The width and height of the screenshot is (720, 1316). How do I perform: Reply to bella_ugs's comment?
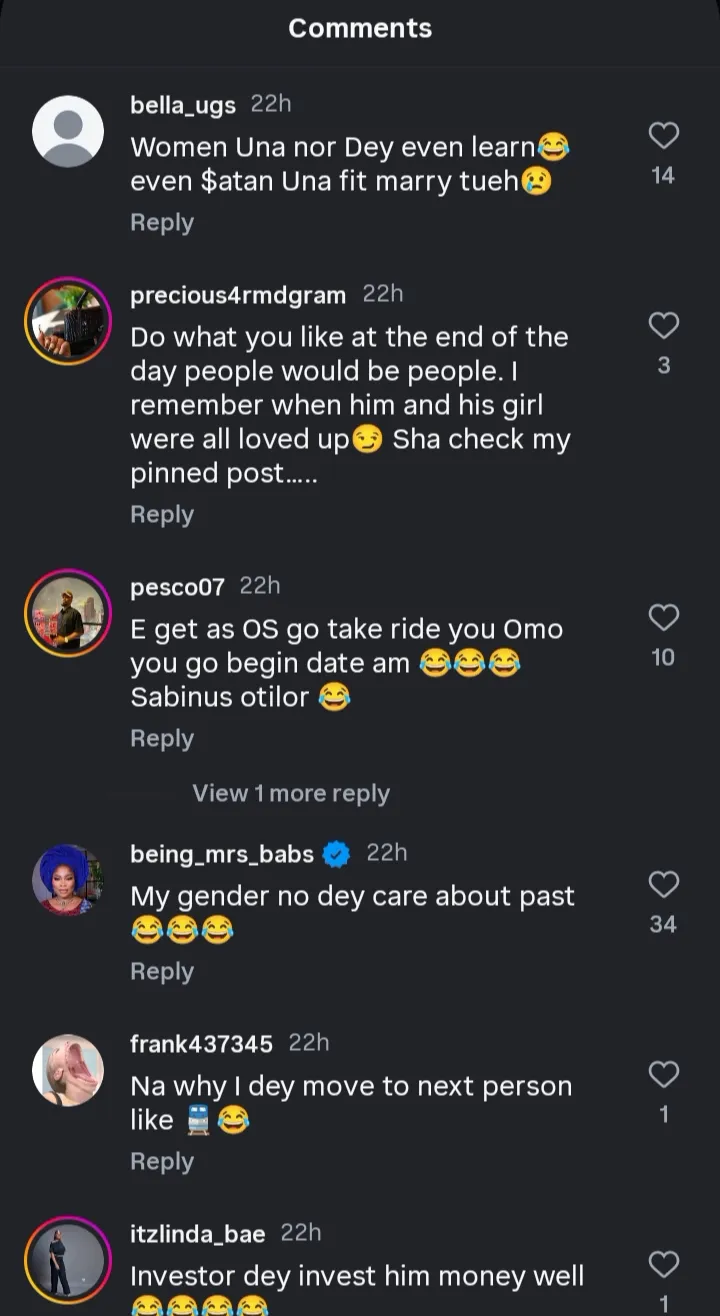pos(162,223)
